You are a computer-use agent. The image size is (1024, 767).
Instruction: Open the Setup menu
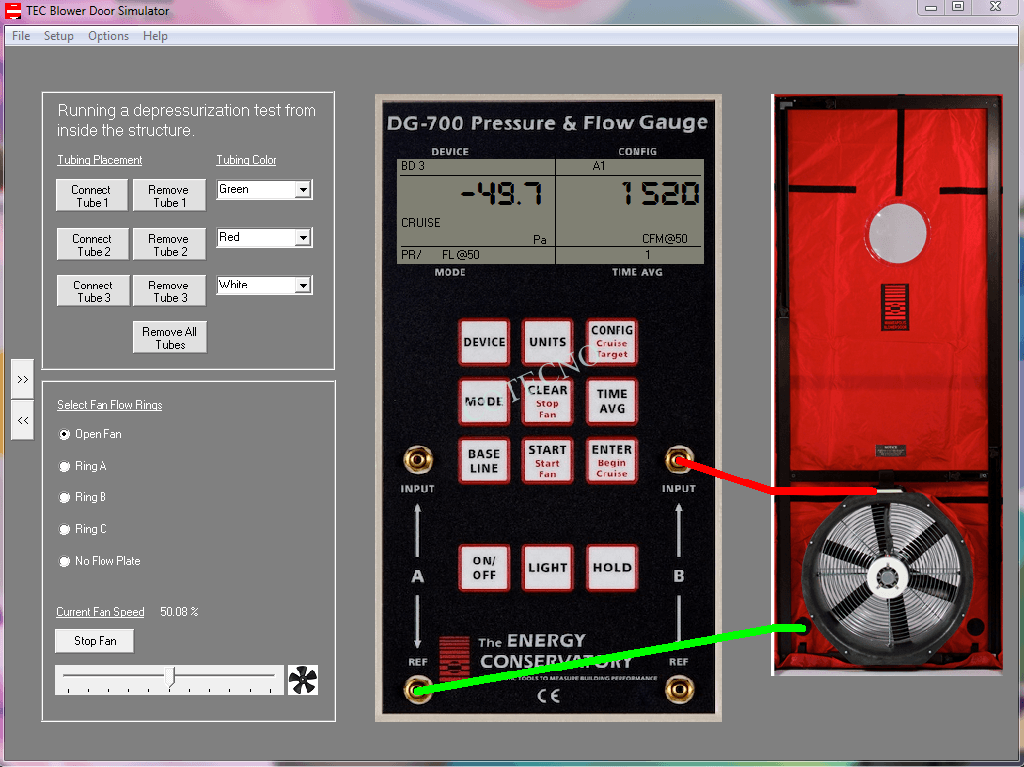click(59, 36)
